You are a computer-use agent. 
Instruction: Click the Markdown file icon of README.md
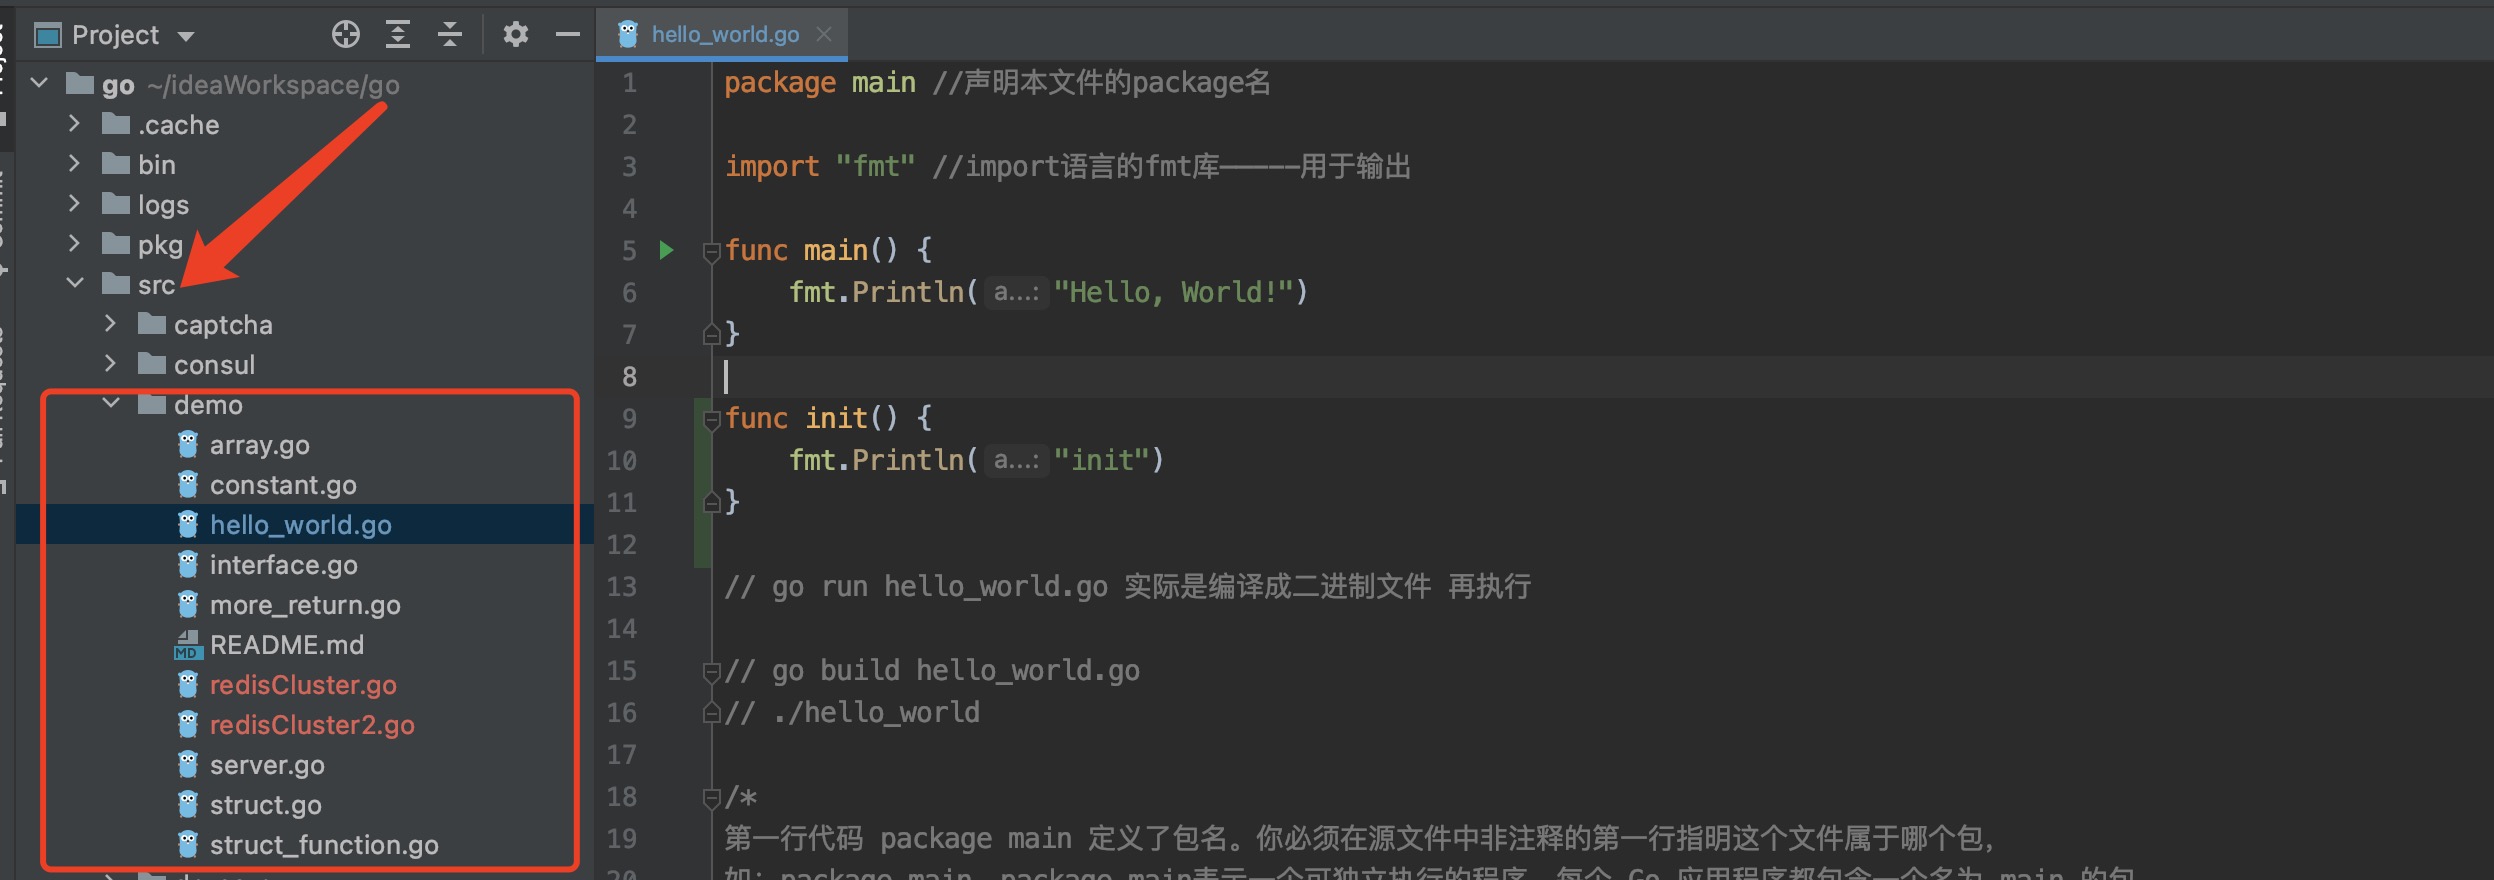pyautogui.click(x=188, y=645)
